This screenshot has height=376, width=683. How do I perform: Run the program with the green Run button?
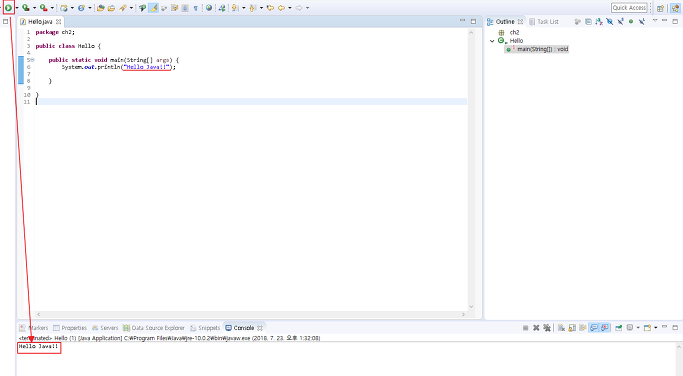8,8
